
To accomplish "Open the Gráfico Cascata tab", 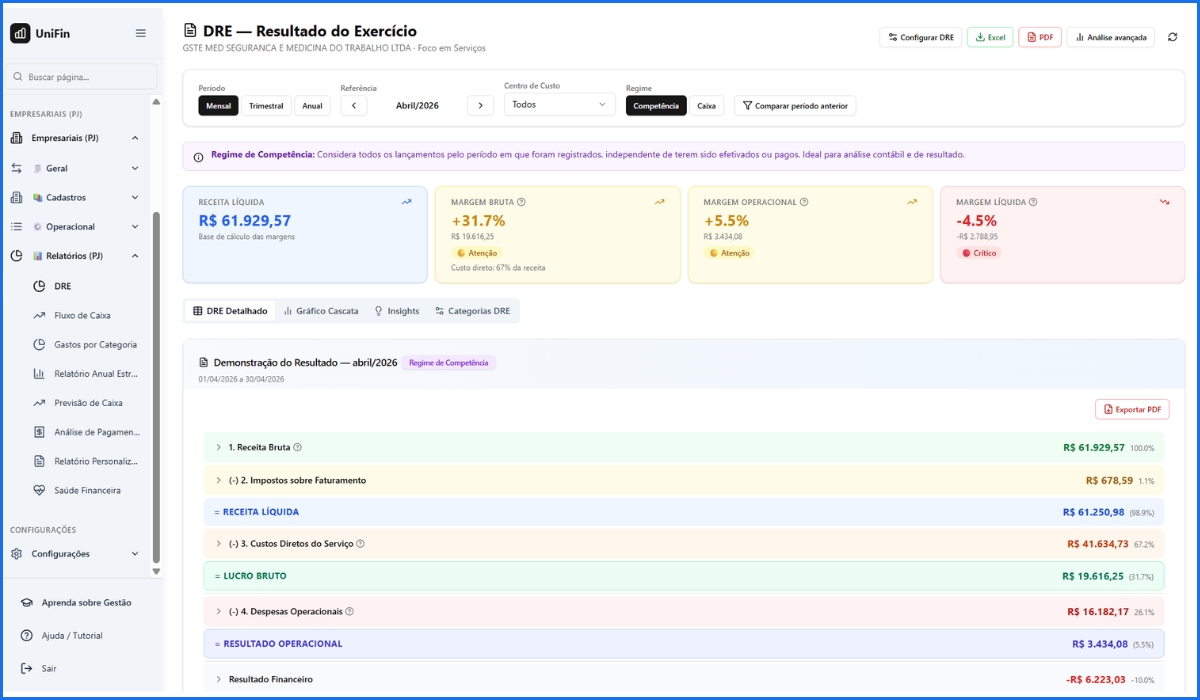I will click(321, 311).
